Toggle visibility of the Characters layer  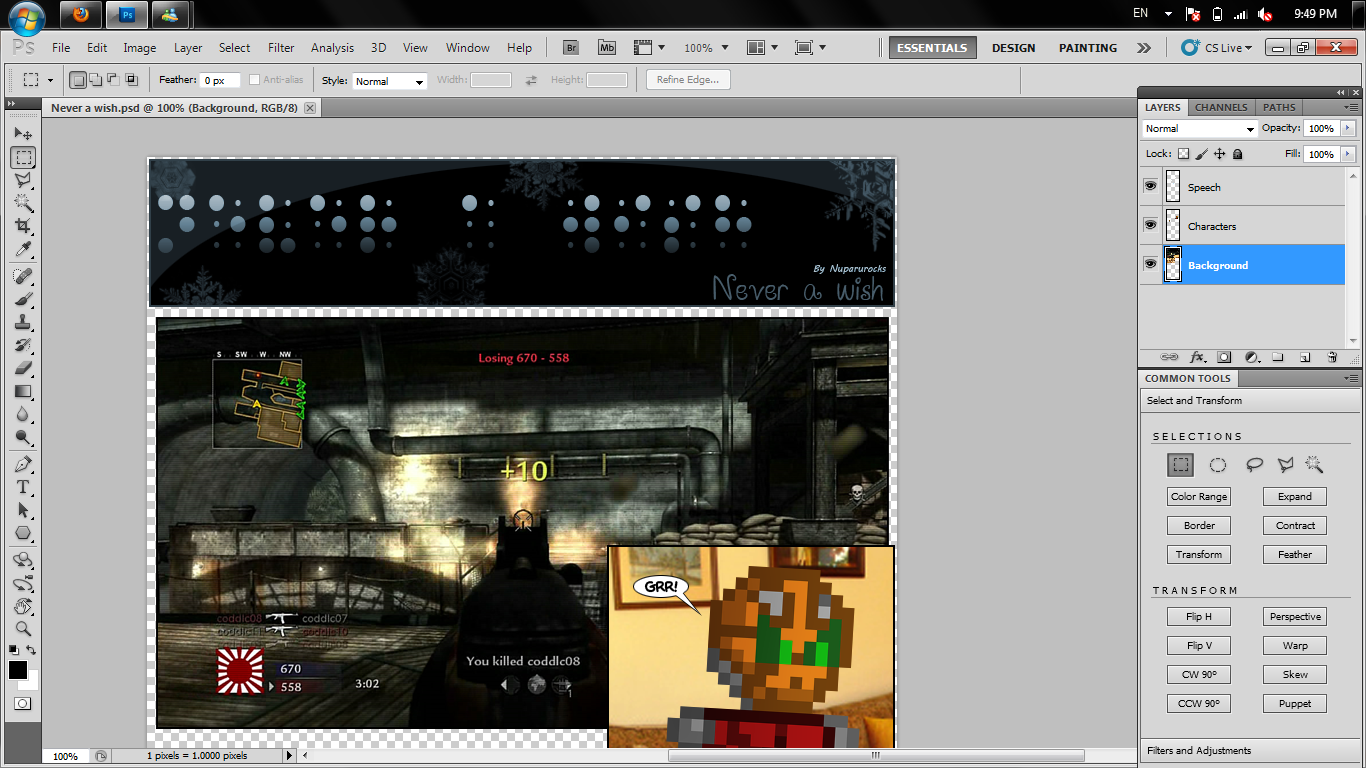click(1150, 226)
